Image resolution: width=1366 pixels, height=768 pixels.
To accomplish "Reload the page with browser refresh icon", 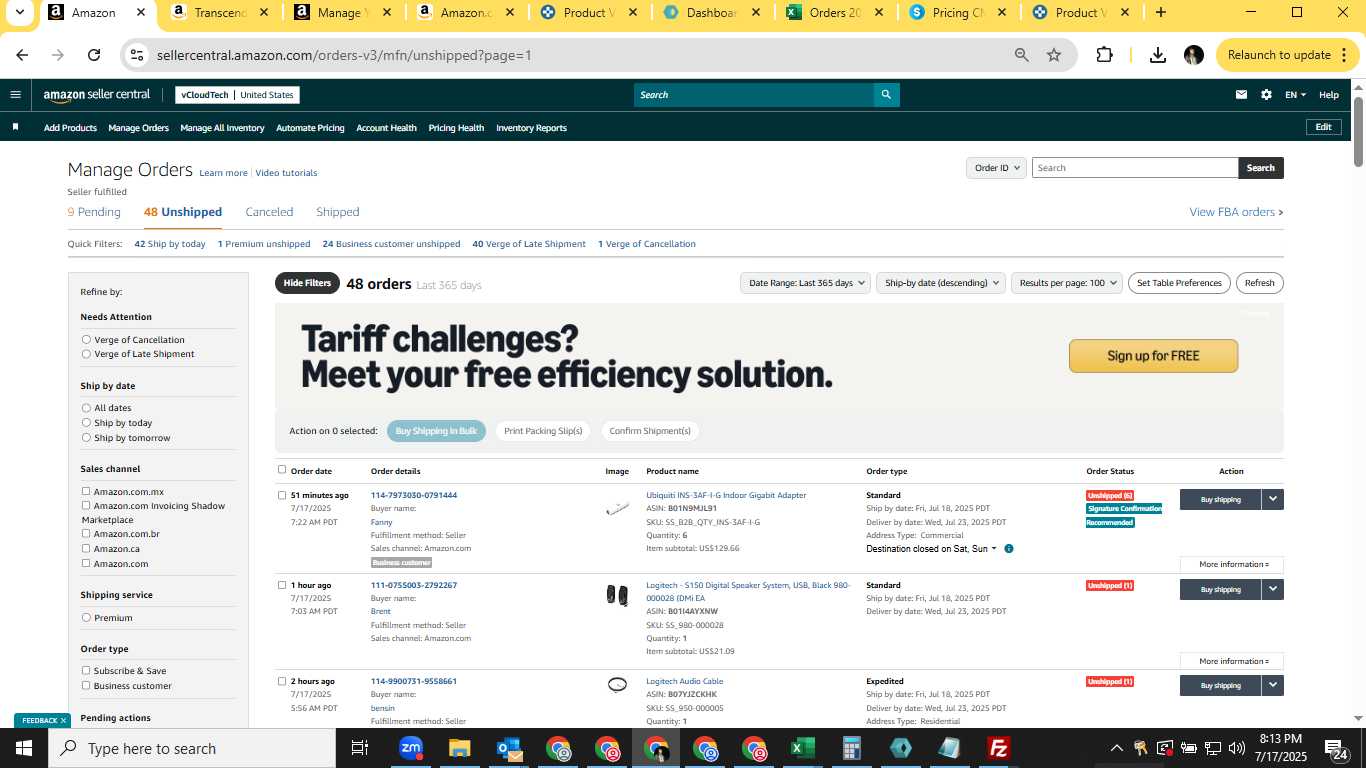I will pos(94,55).
